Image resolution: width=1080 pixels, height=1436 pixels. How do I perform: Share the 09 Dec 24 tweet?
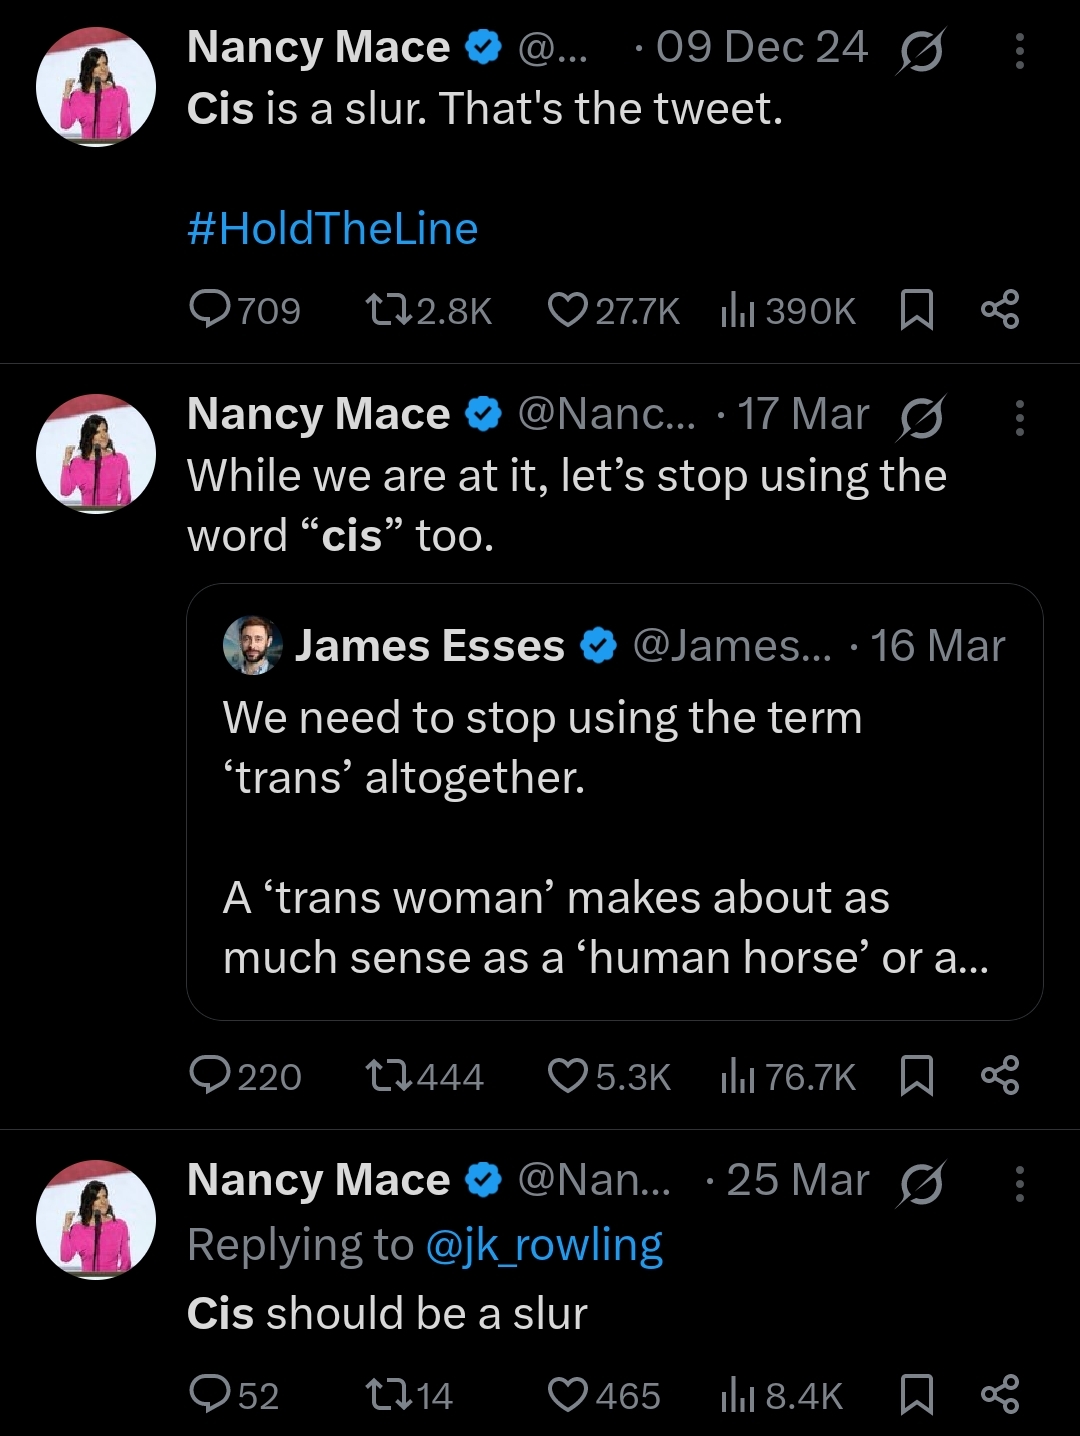tap(1000, 310)
